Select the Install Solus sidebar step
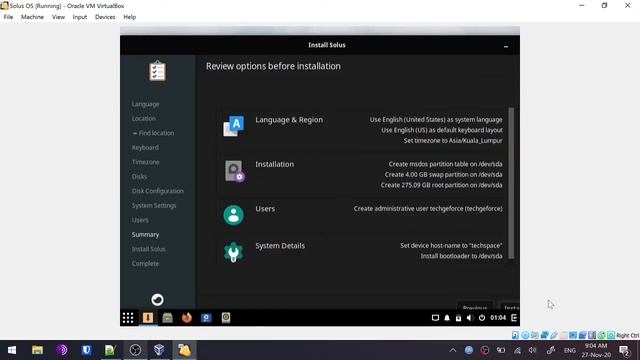Screen dimensions: 640x360 click(149, 249)
